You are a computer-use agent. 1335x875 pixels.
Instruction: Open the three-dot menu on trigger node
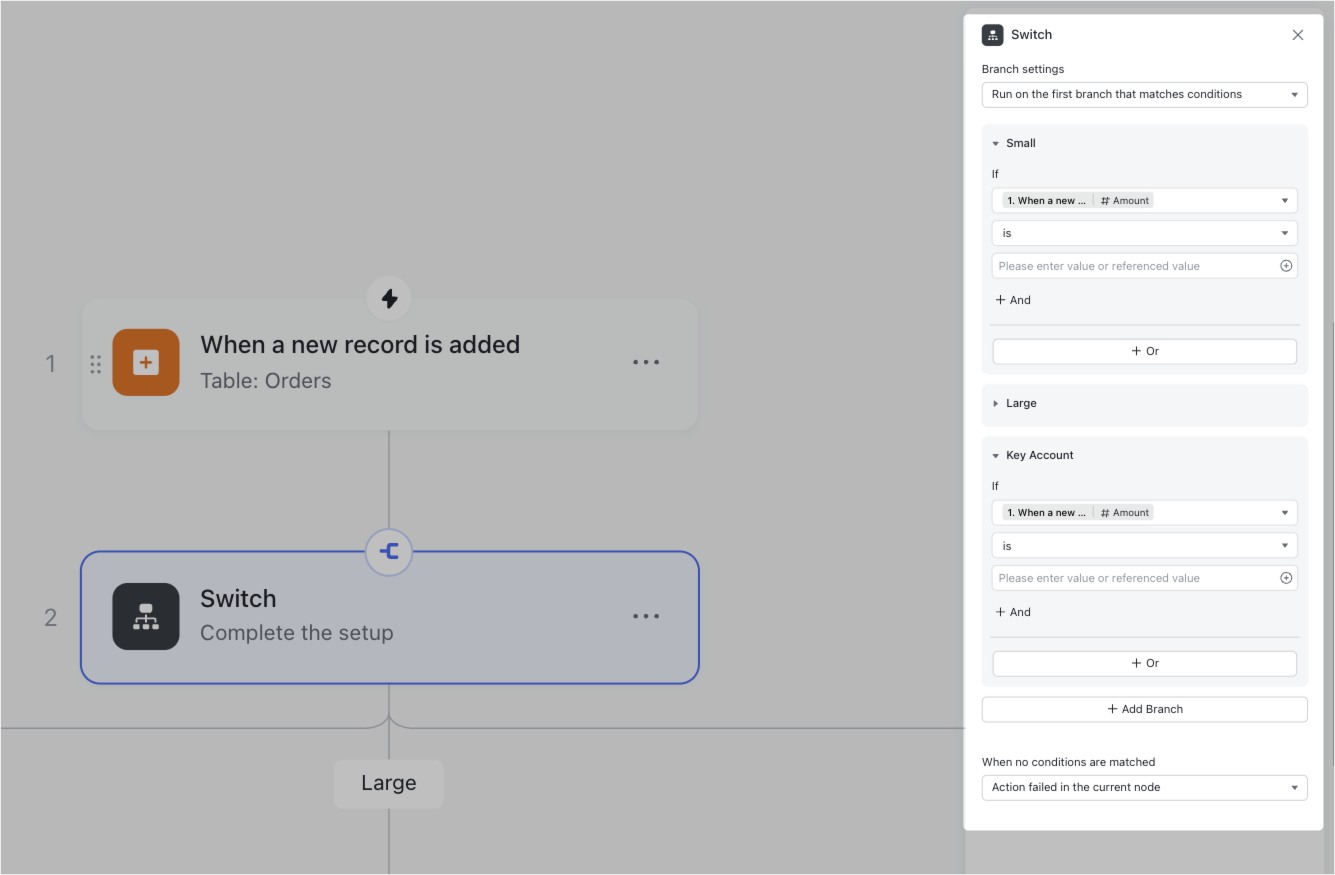[646, 362]
